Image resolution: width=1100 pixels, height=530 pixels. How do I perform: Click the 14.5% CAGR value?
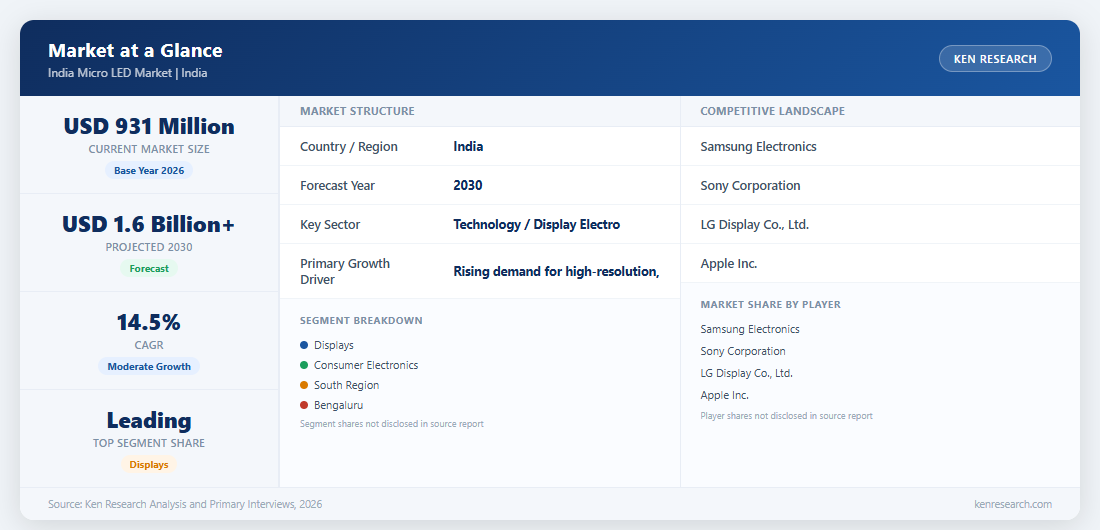click(149, 322)
